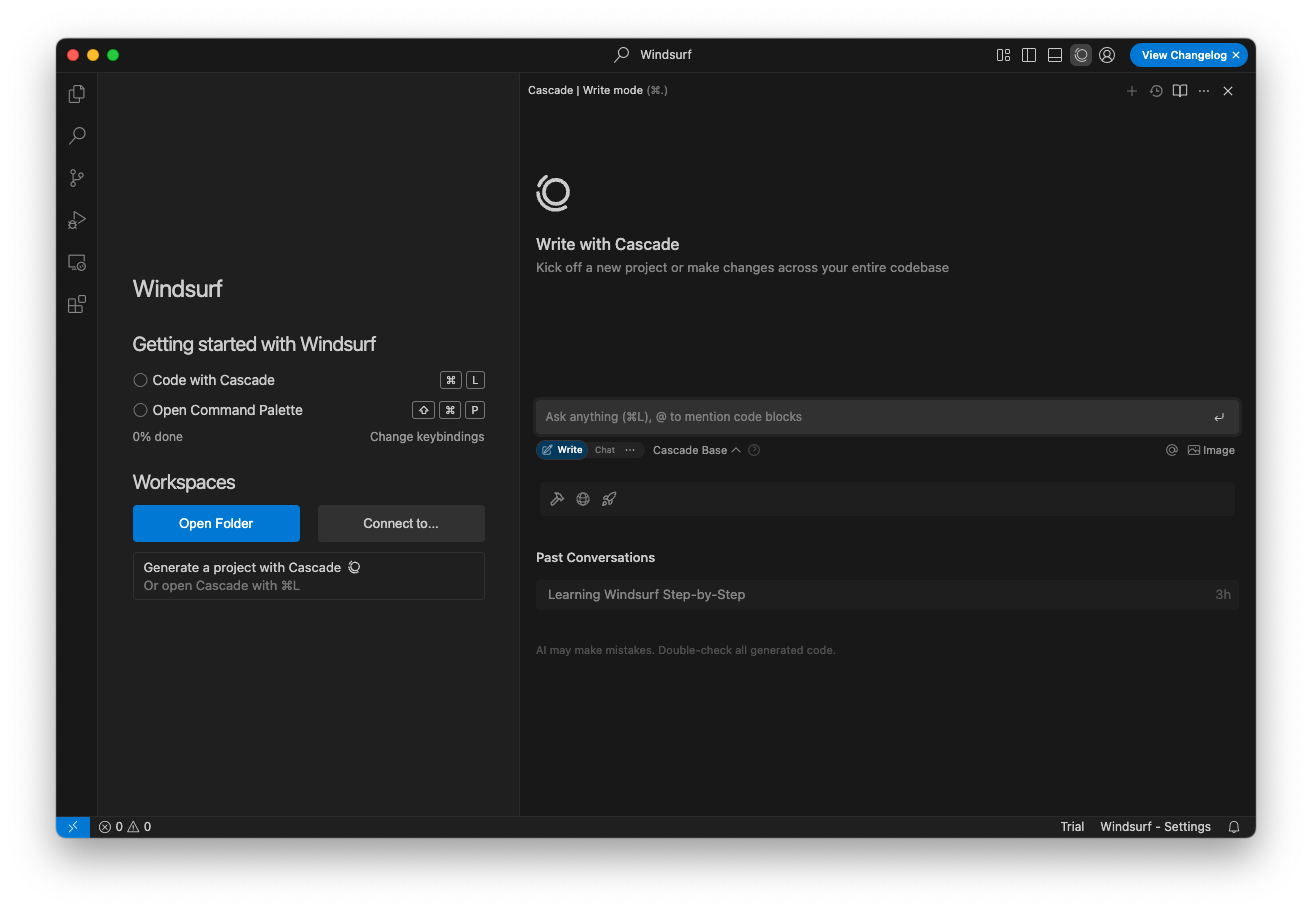Click the Connect to... button
The width and height of the screenshot is (1312, 912).
(401, 523)
